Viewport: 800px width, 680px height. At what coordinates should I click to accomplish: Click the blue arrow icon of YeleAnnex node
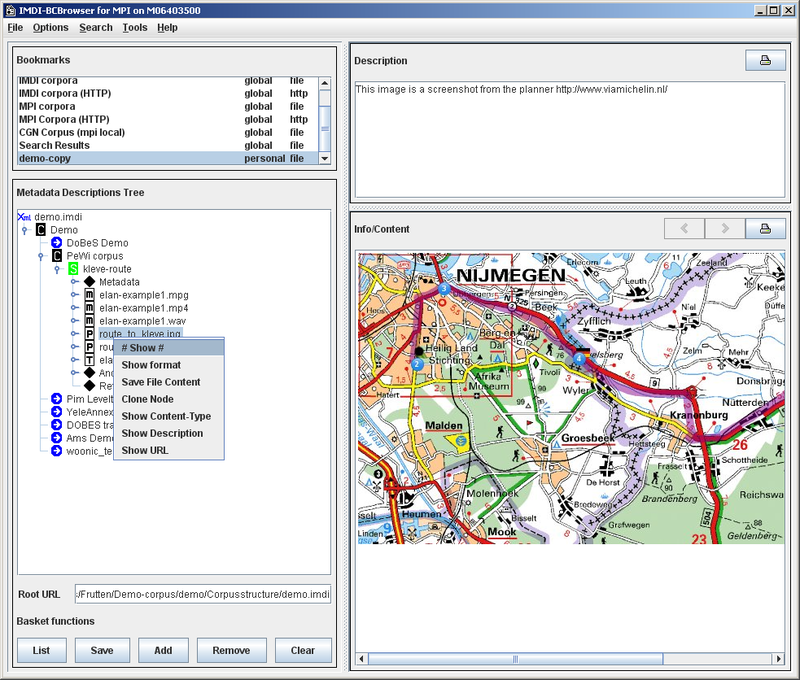(x=57, y=412)
